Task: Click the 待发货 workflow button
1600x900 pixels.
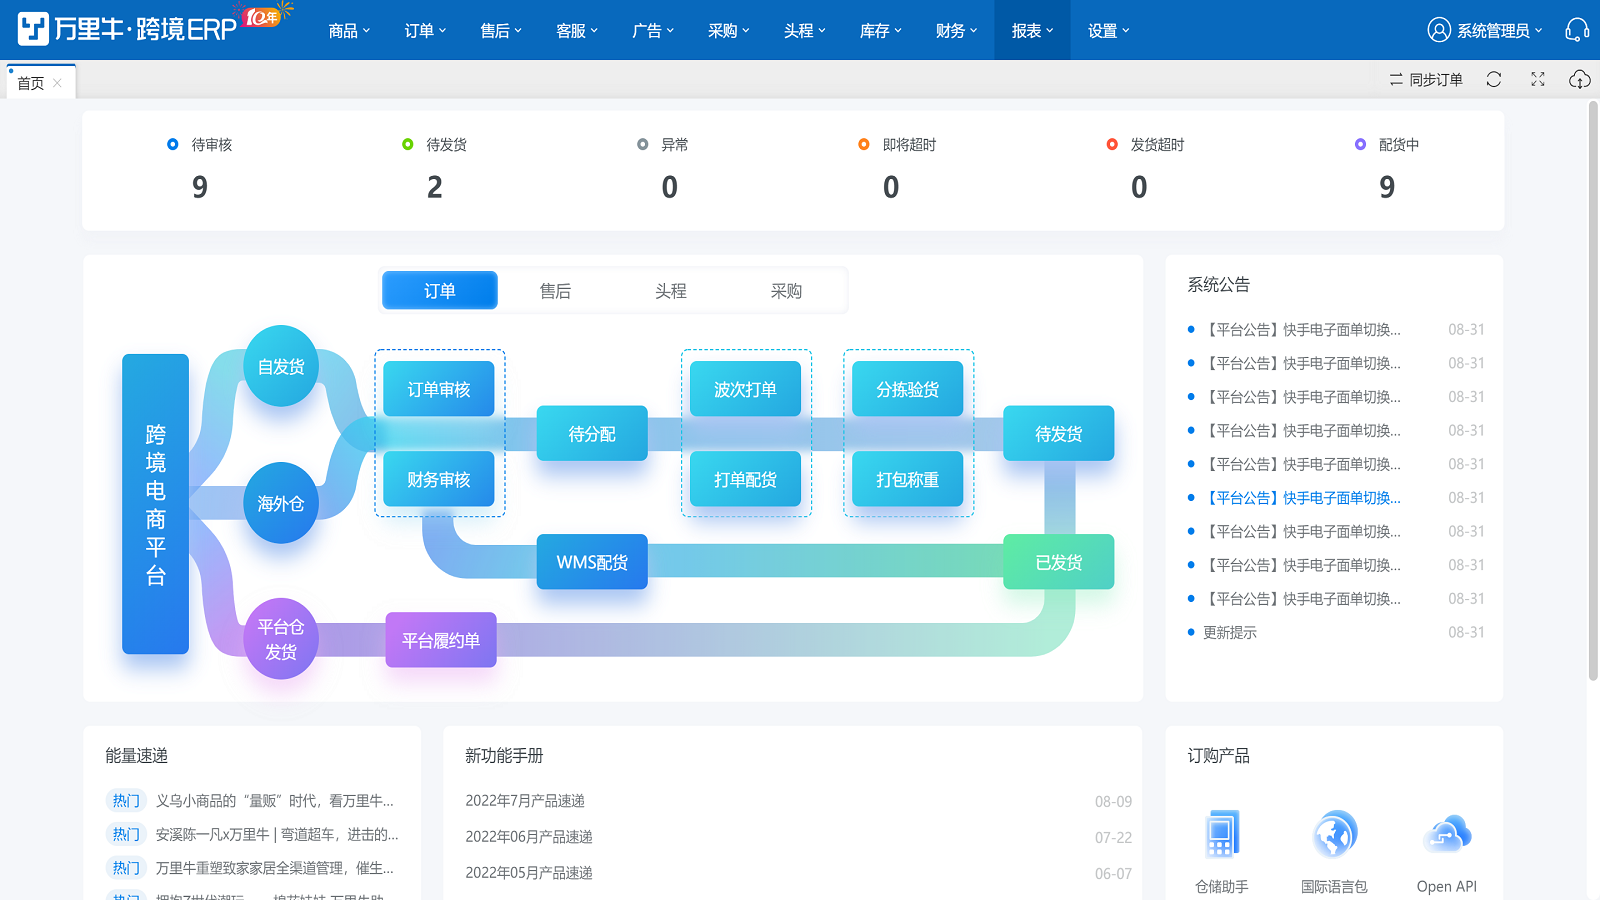Action: click(1059, 433)
